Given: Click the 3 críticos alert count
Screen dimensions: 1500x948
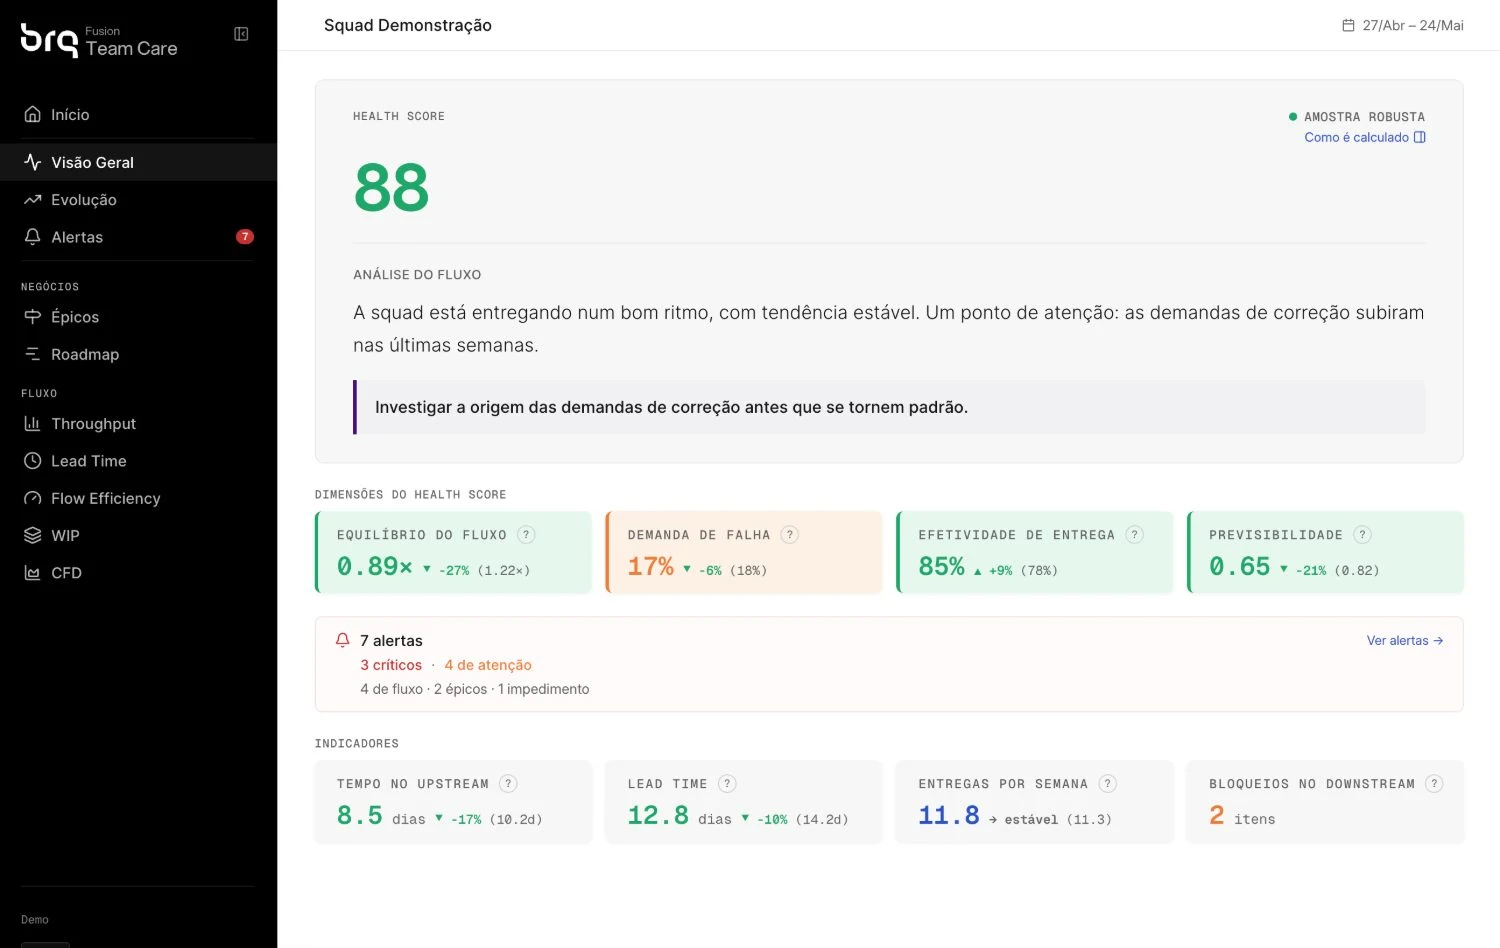Looking at the screenshot, I should coord(391,665).
